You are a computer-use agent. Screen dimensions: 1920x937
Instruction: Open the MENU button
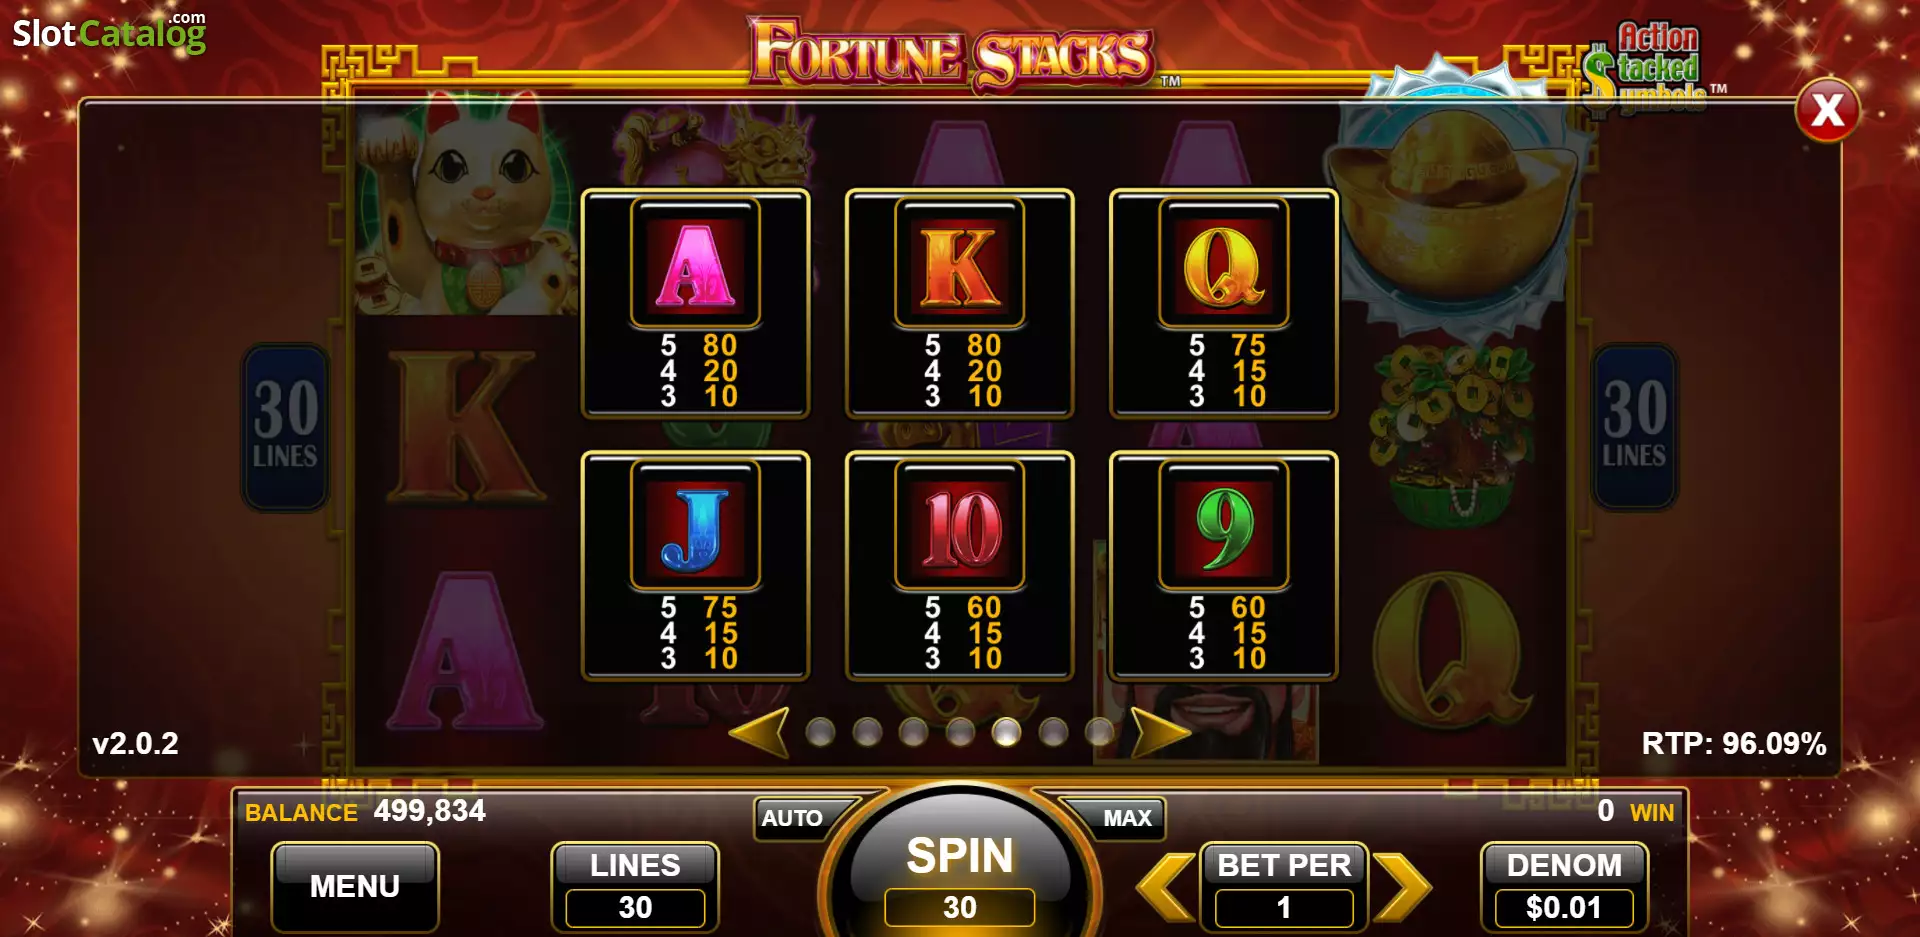[355, 887]
